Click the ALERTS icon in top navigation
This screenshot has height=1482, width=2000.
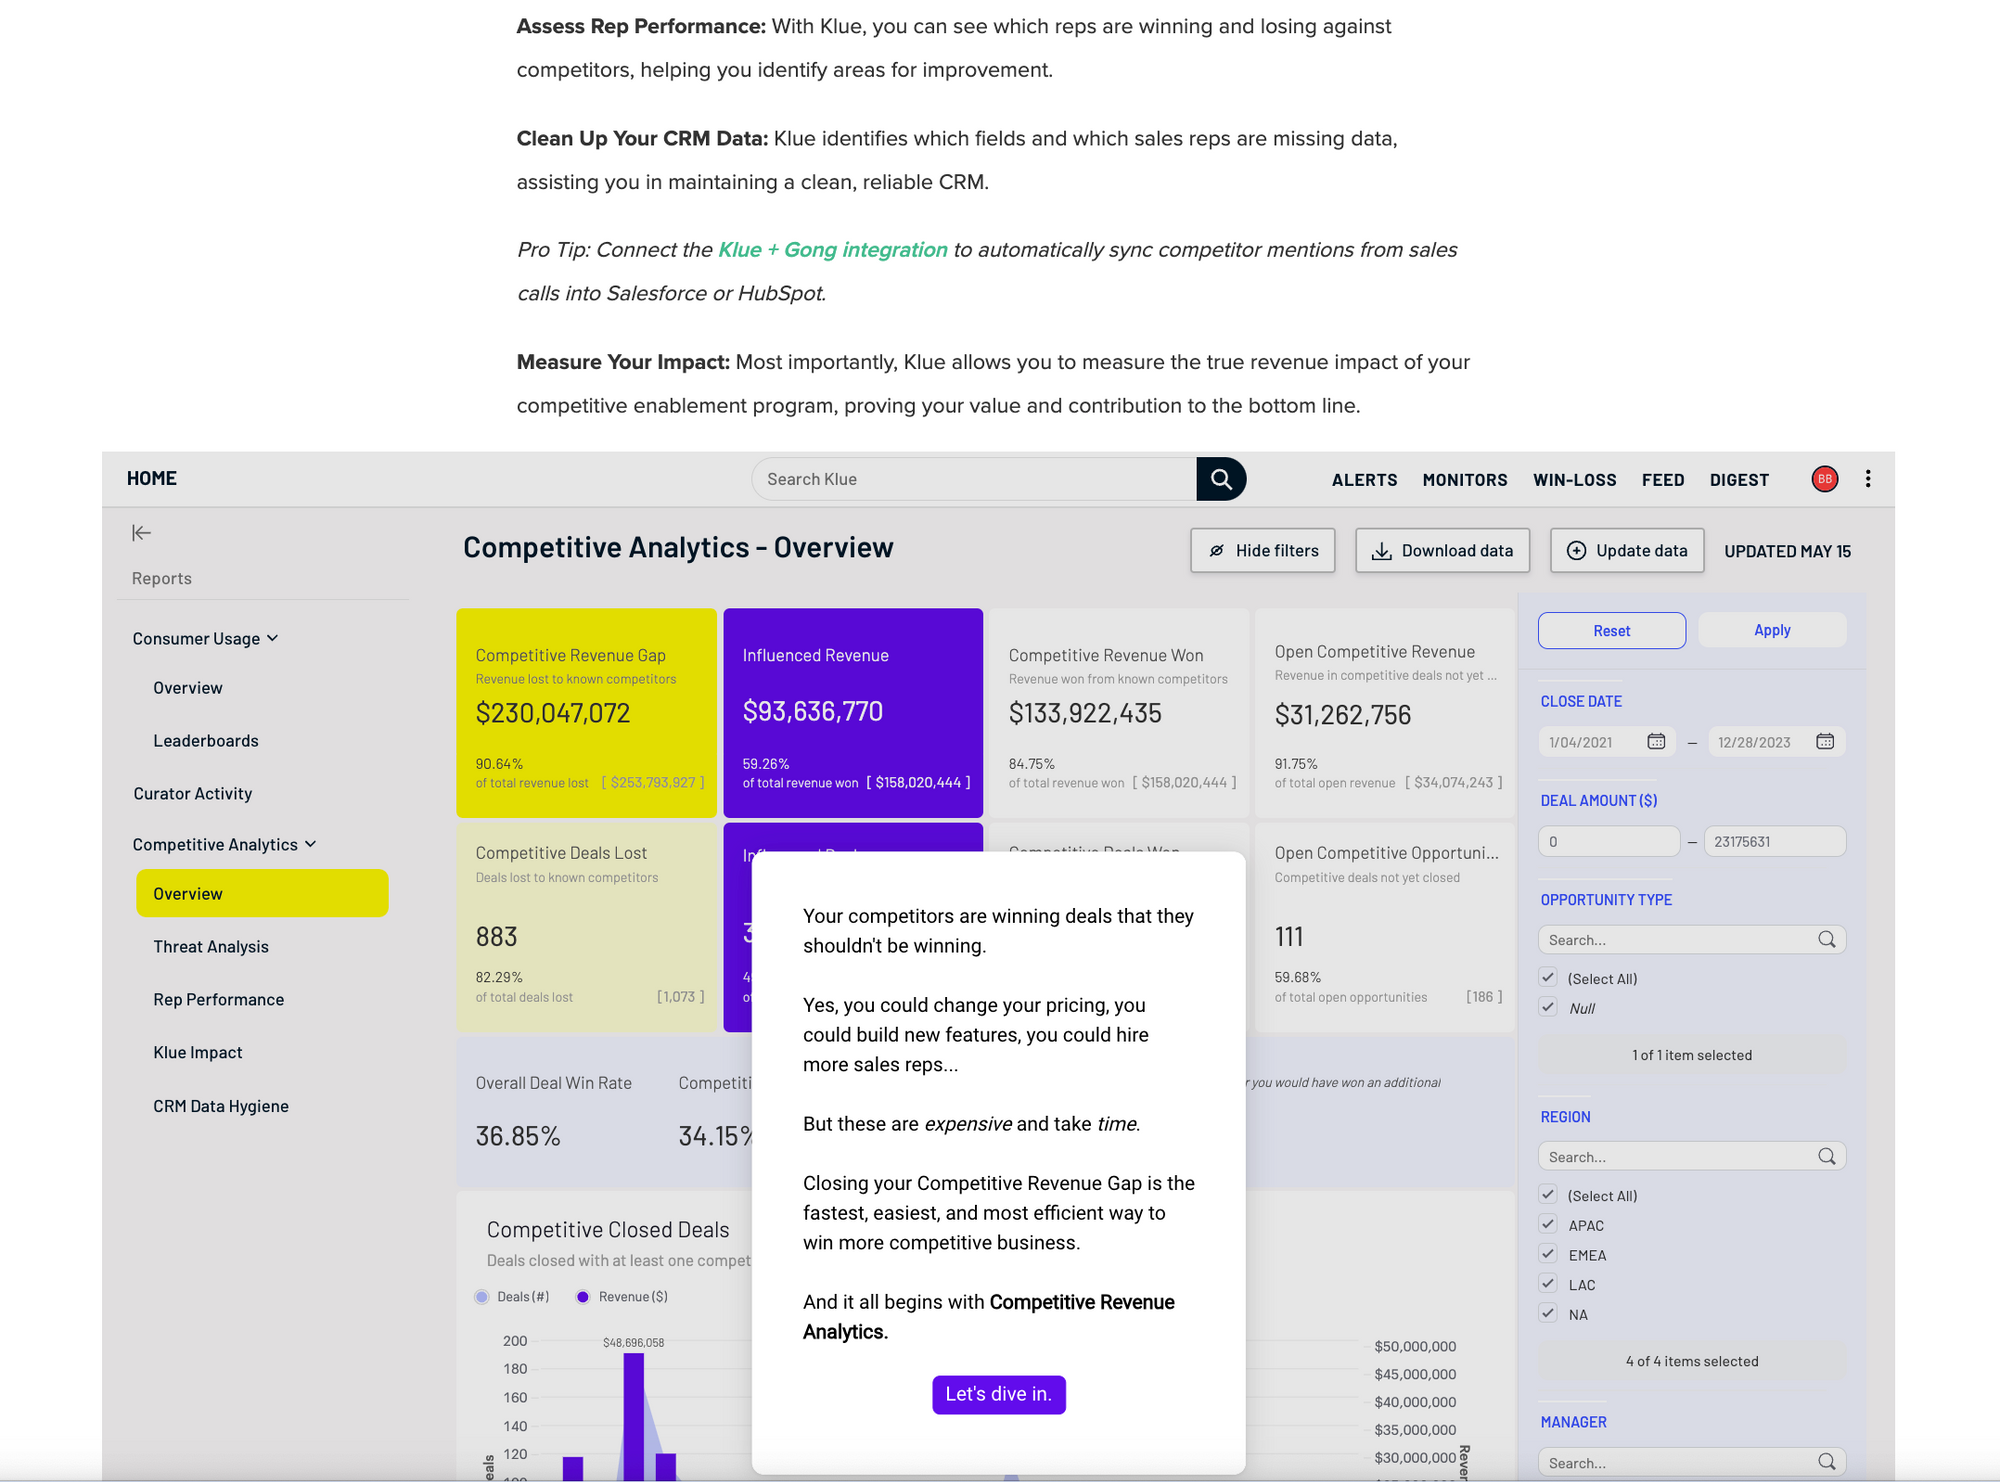pyautogui.click(x=1362, y=478)
